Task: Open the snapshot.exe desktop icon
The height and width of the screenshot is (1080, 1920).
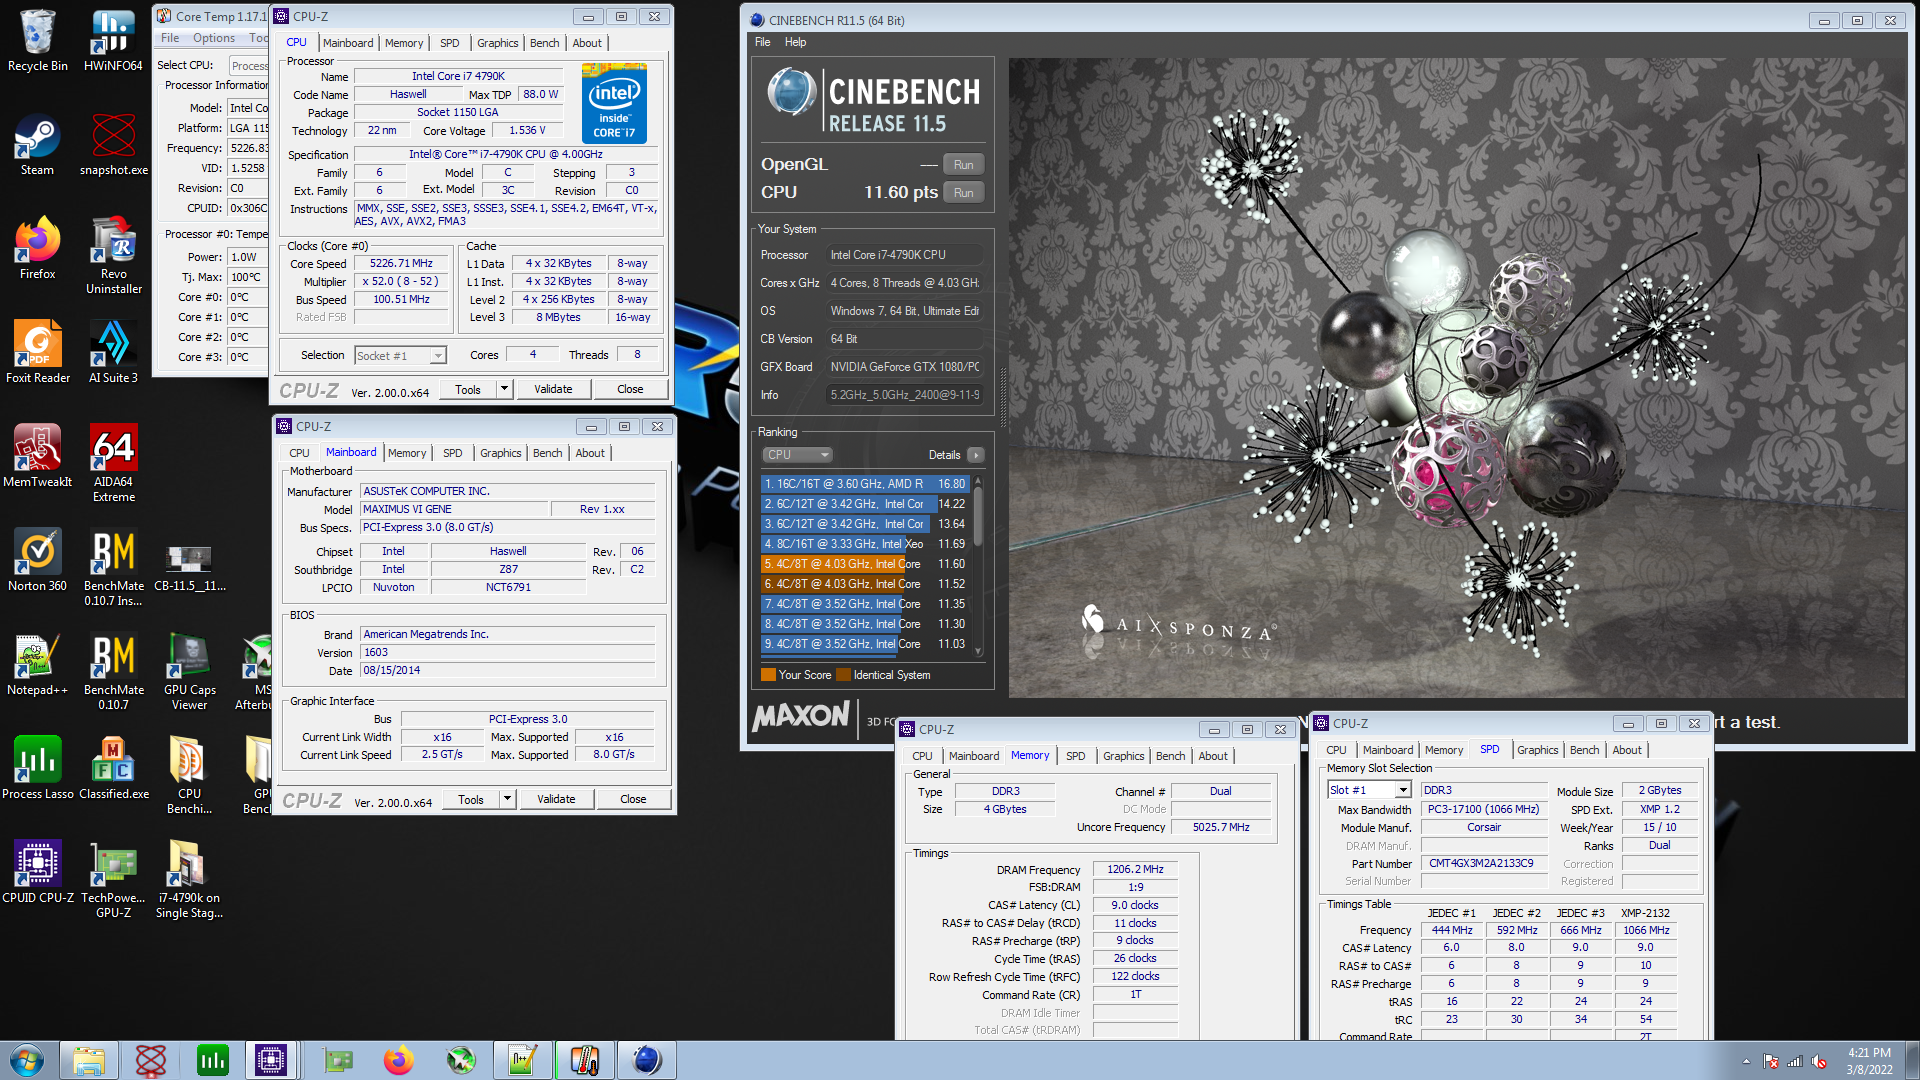Action: click(113, 145)
